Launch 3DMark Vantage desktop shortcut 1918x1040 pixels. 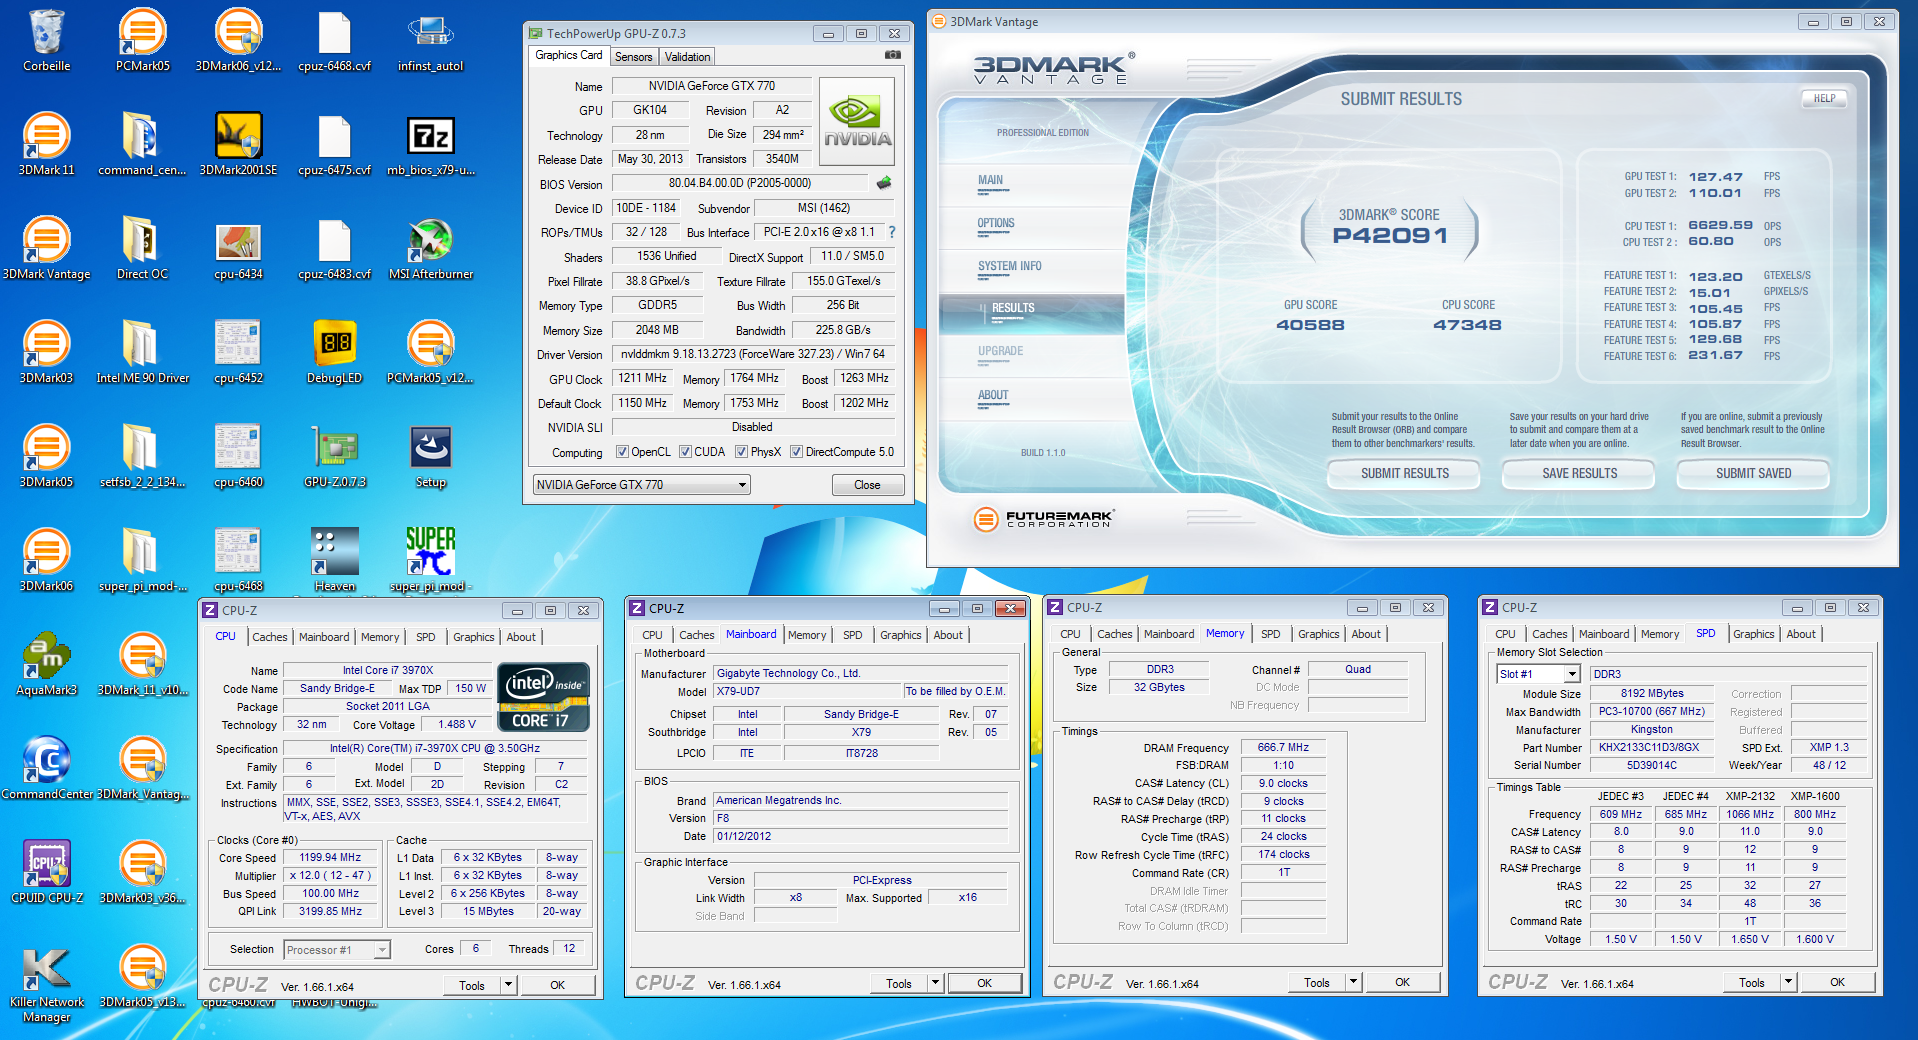point(46,248)
